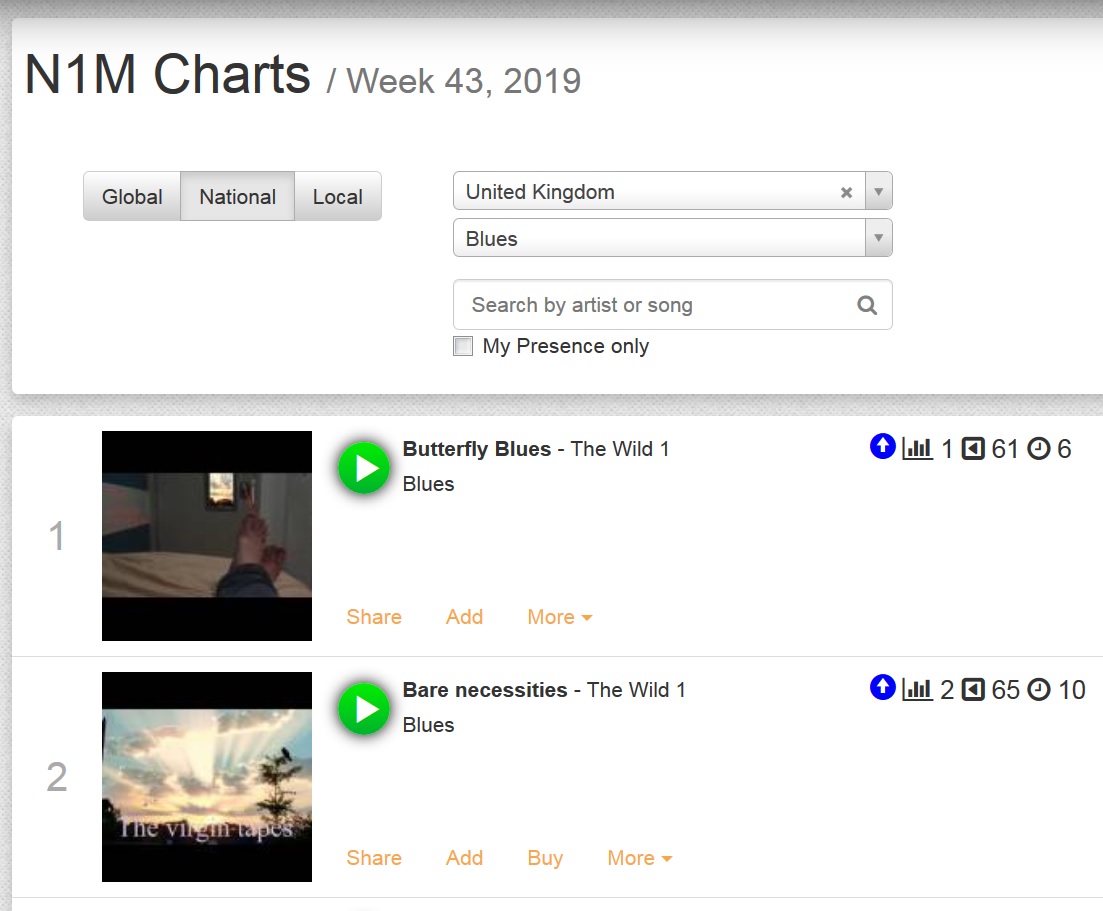Switch to the Global charts tab
The width and height of the screenshot is (1103, 911).
[132, 196]
